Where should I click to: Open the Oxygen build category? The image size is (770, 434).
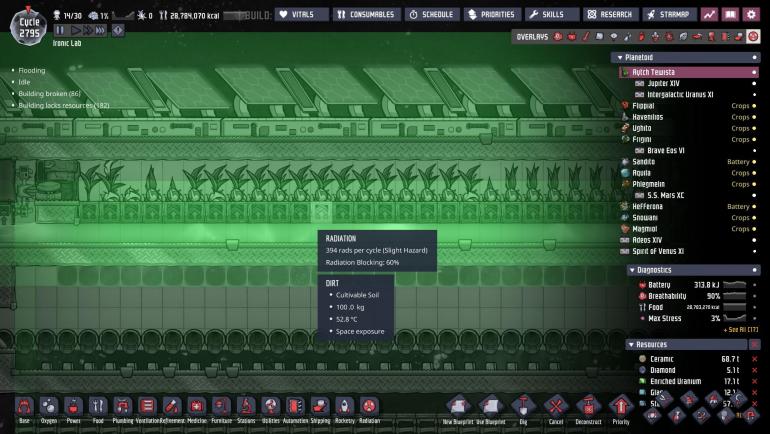coord(48,408)
